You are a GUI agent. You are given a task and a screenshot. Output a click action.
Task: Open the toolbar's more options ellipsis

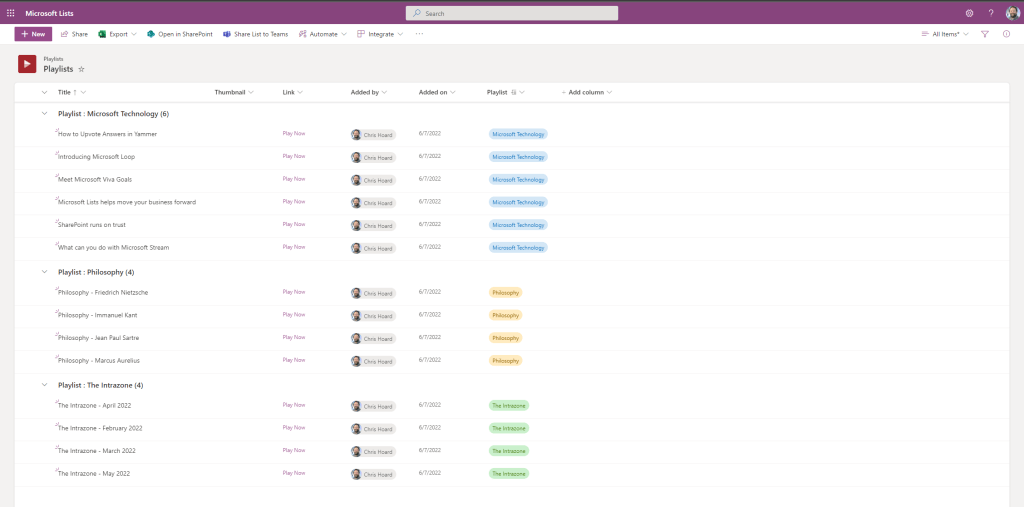419,34
